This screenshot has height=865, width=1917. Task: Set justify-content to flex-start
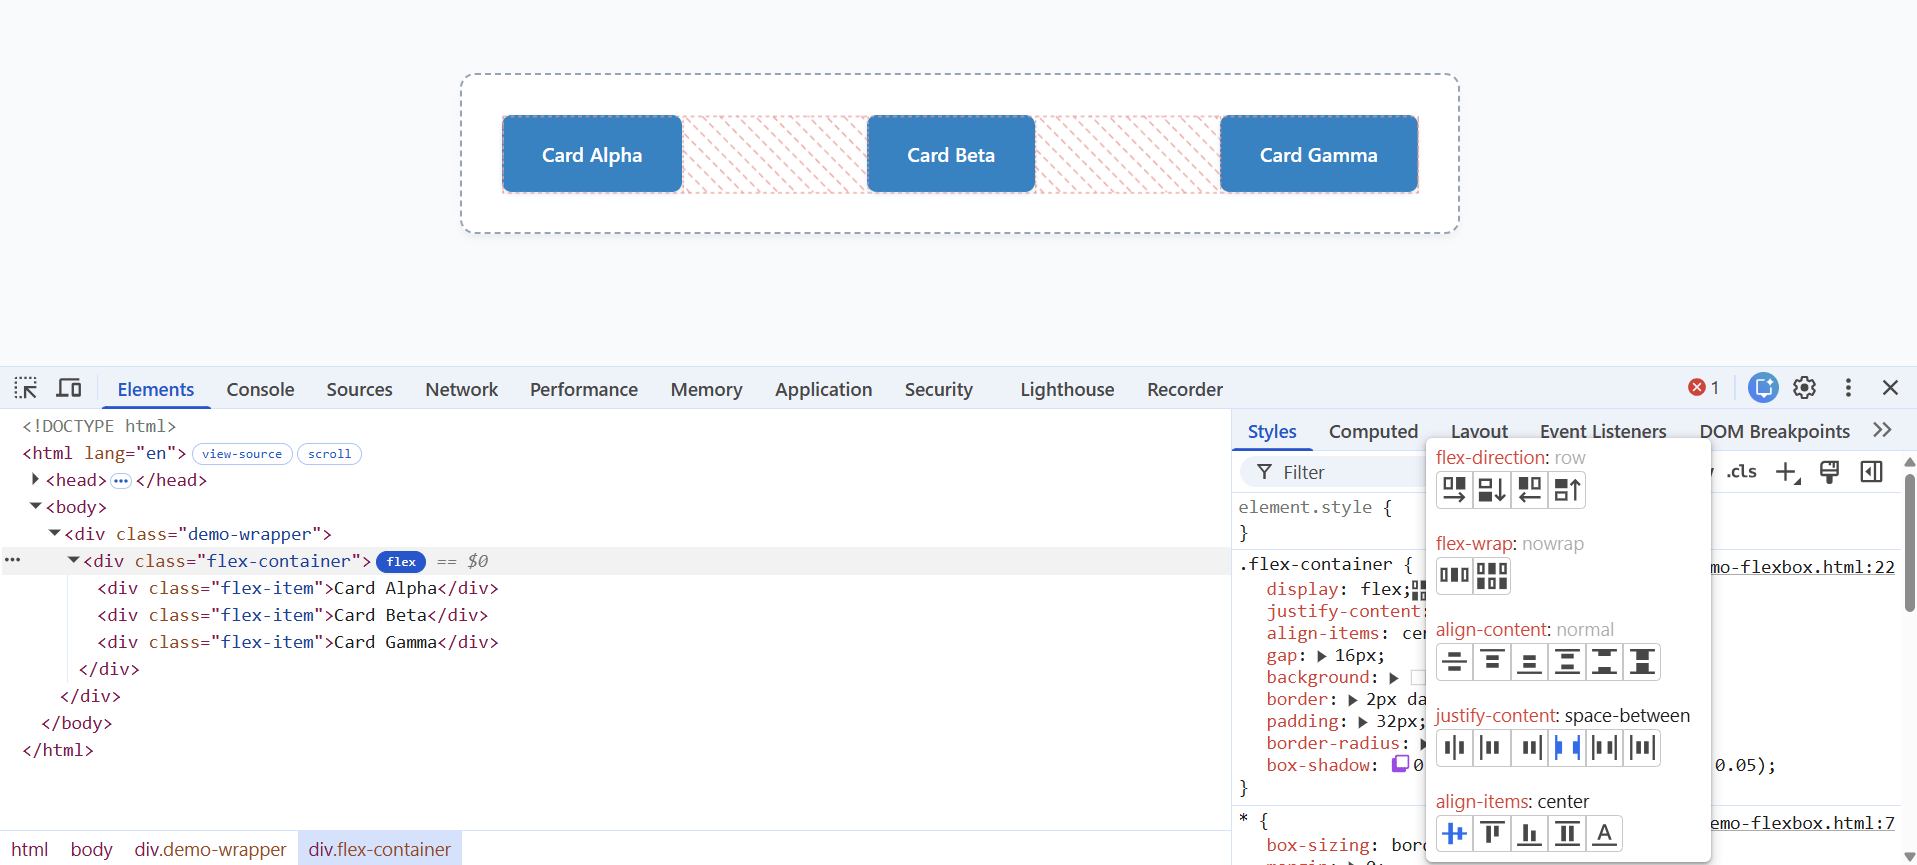[1492, 748]
